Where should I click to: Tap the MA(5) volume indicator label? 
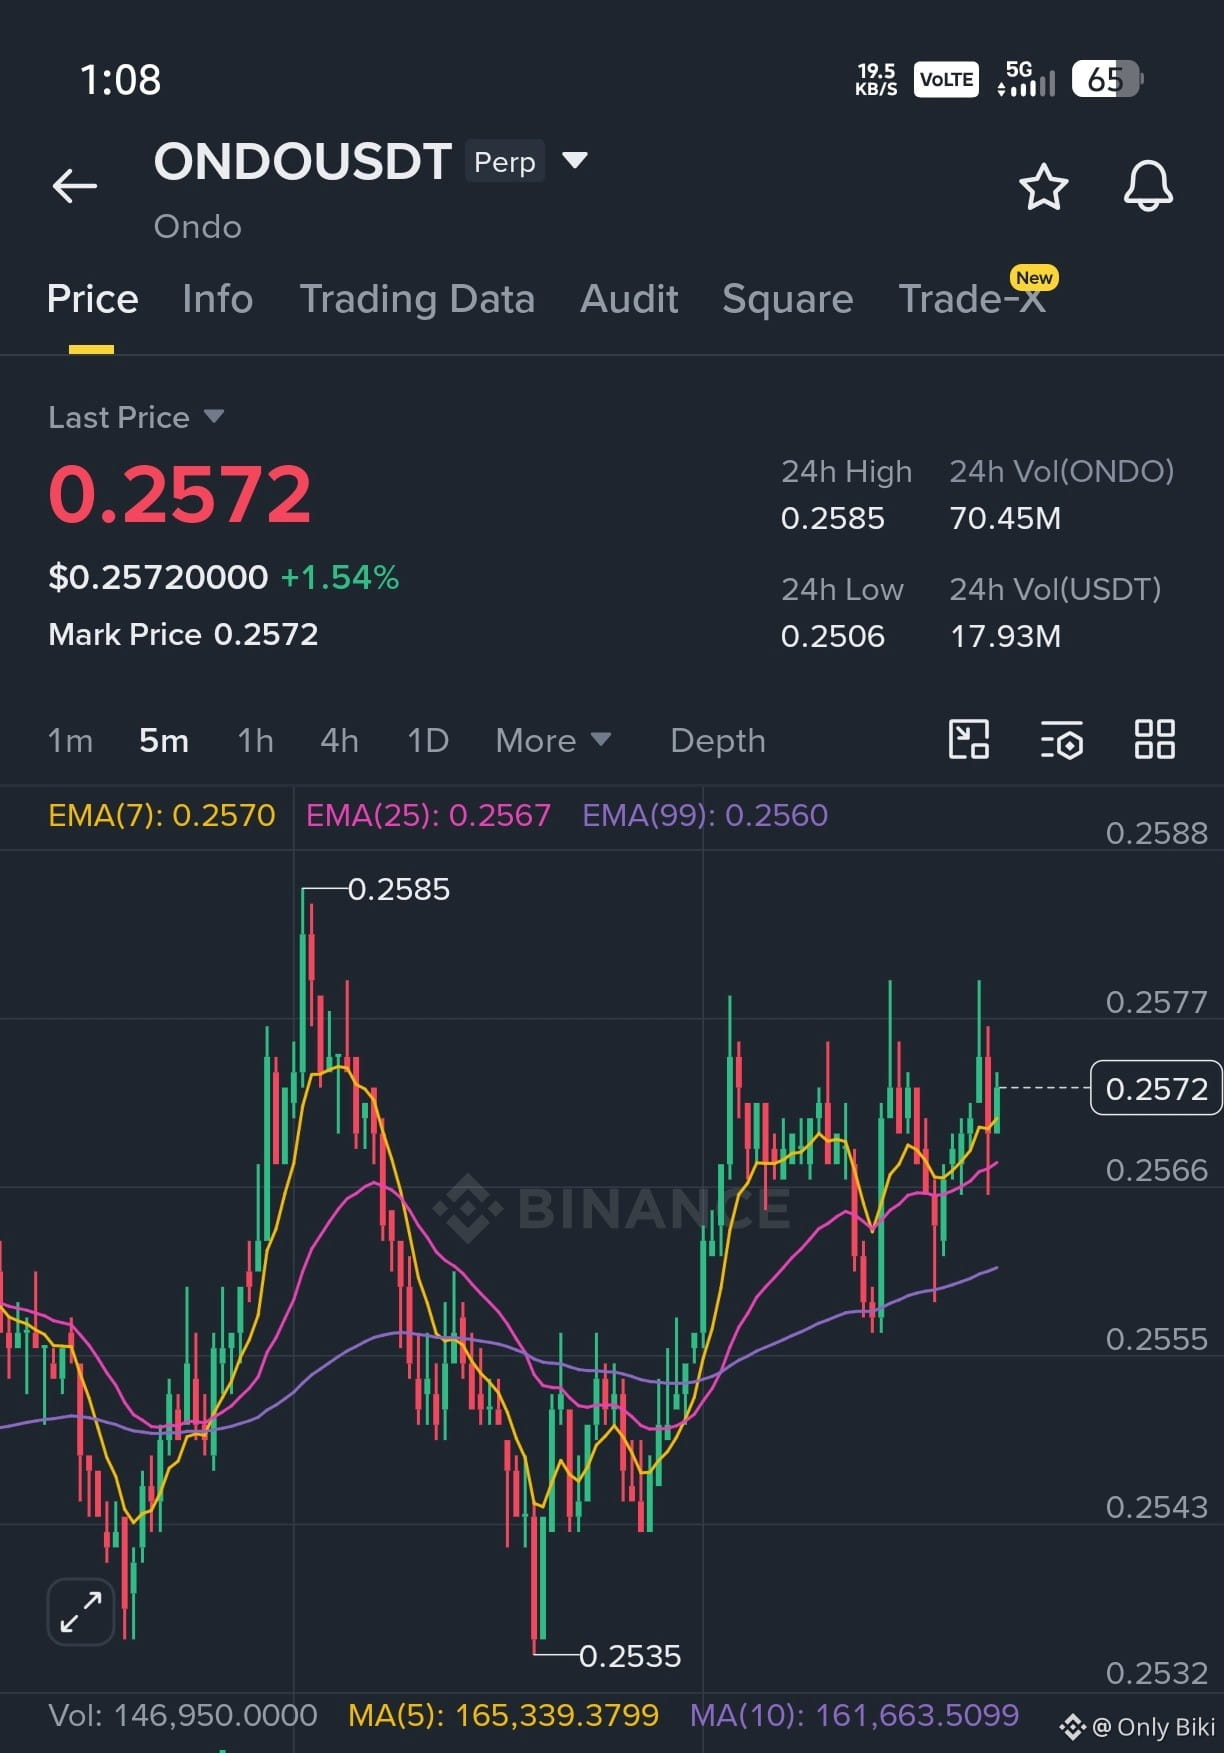(x=503, y=1715)
